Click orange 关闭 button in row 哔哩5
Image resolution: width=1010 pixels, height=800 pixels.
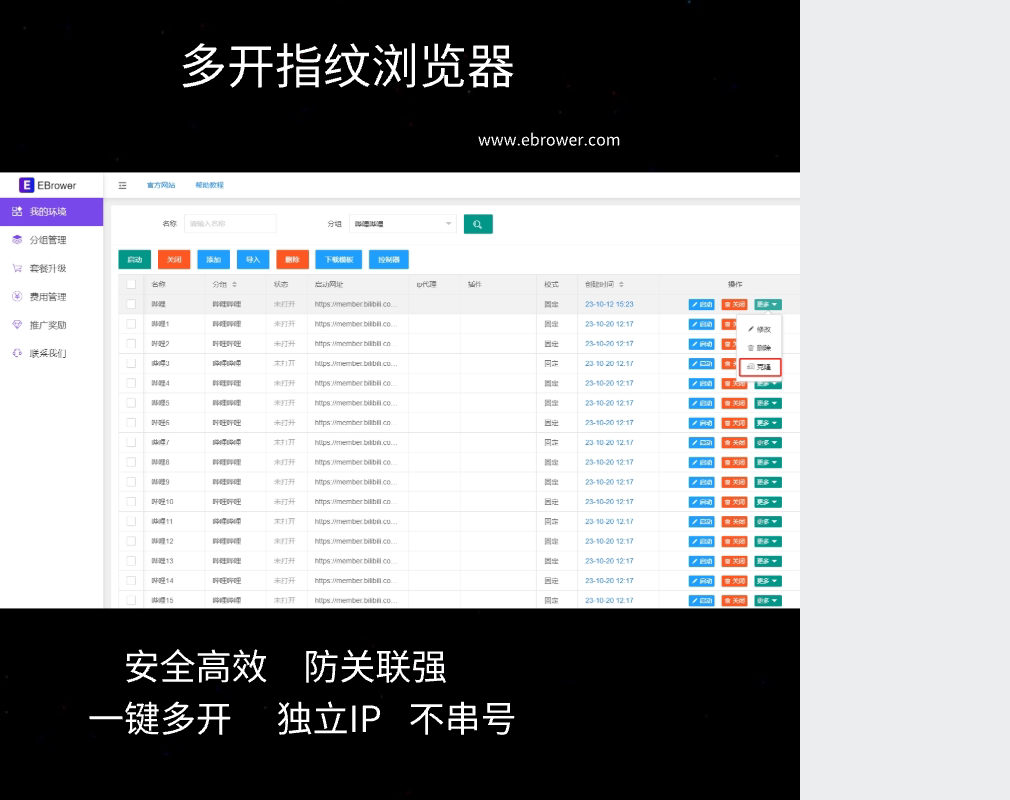tap(734, 403)
